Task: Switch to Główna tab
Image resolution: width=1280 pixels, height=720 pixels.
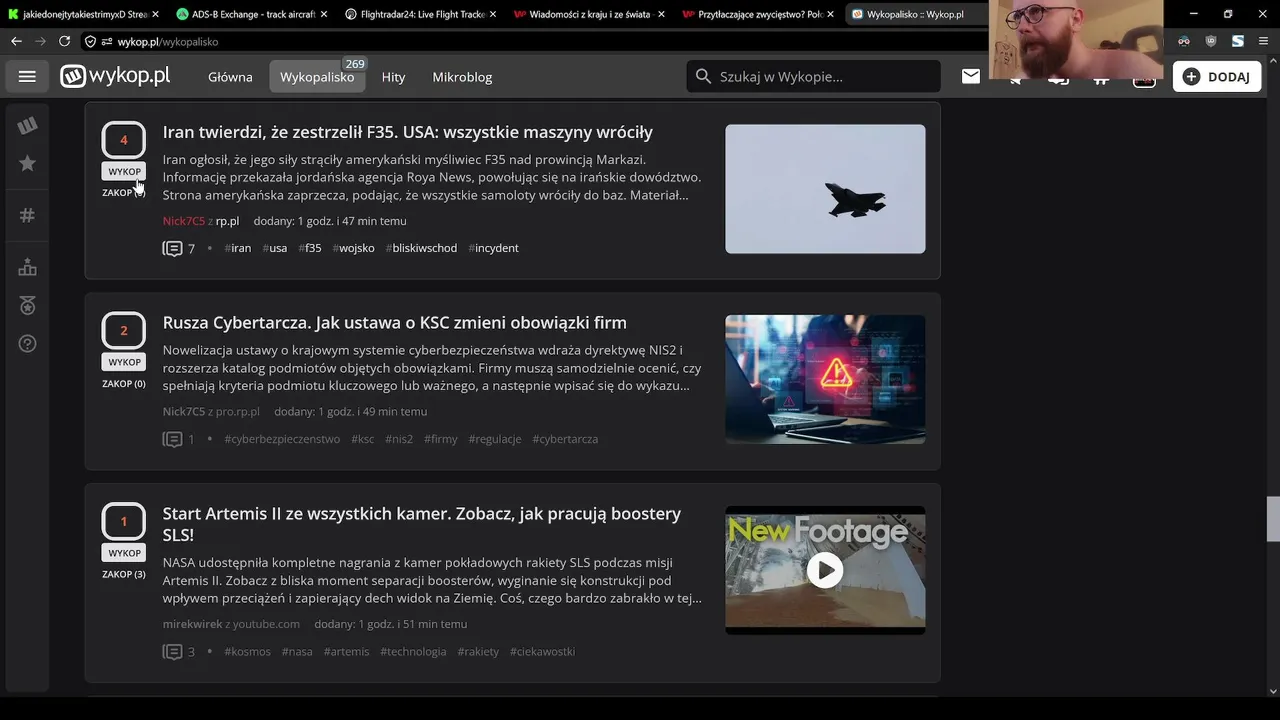Action: click(230, 77)
